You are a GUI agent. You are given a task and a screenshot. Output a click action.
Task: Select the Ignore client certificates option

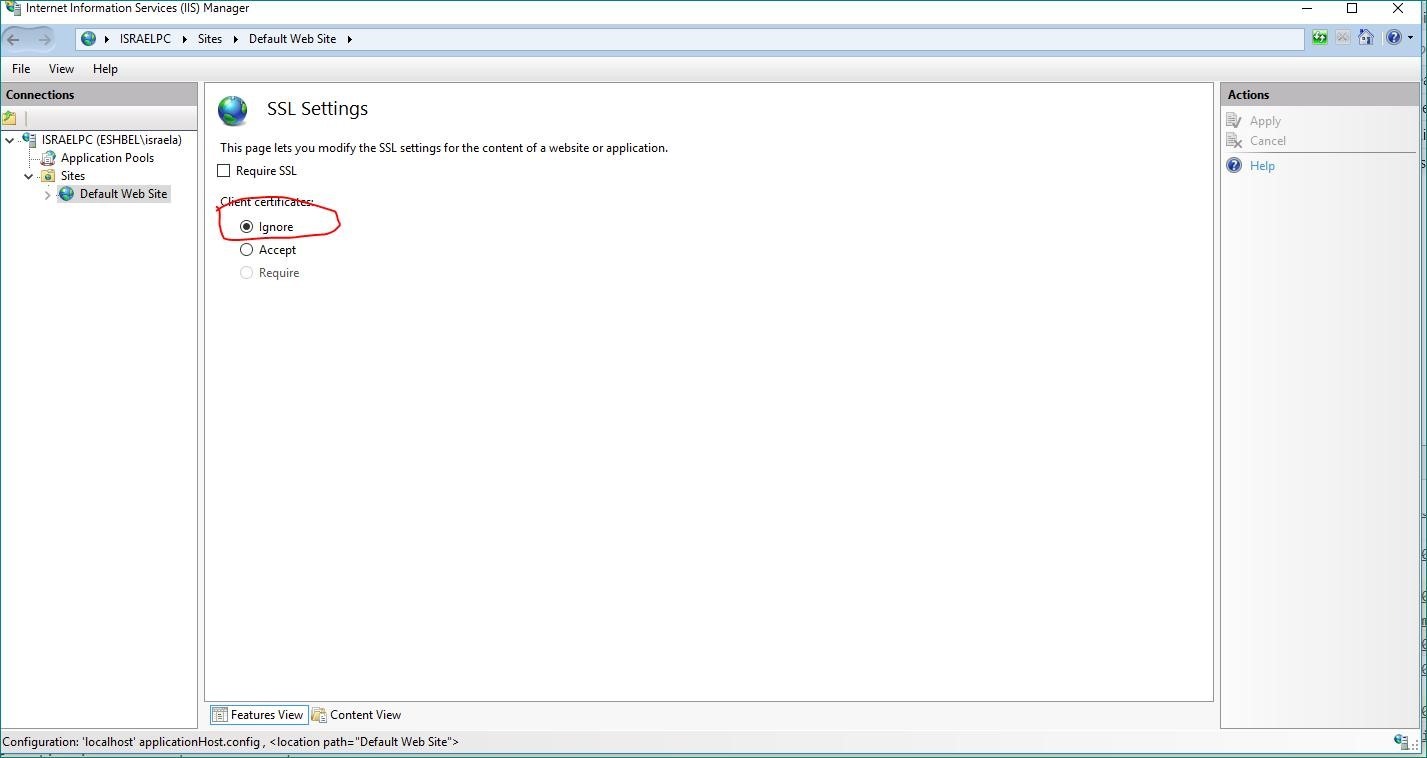(x=247, y=226)
